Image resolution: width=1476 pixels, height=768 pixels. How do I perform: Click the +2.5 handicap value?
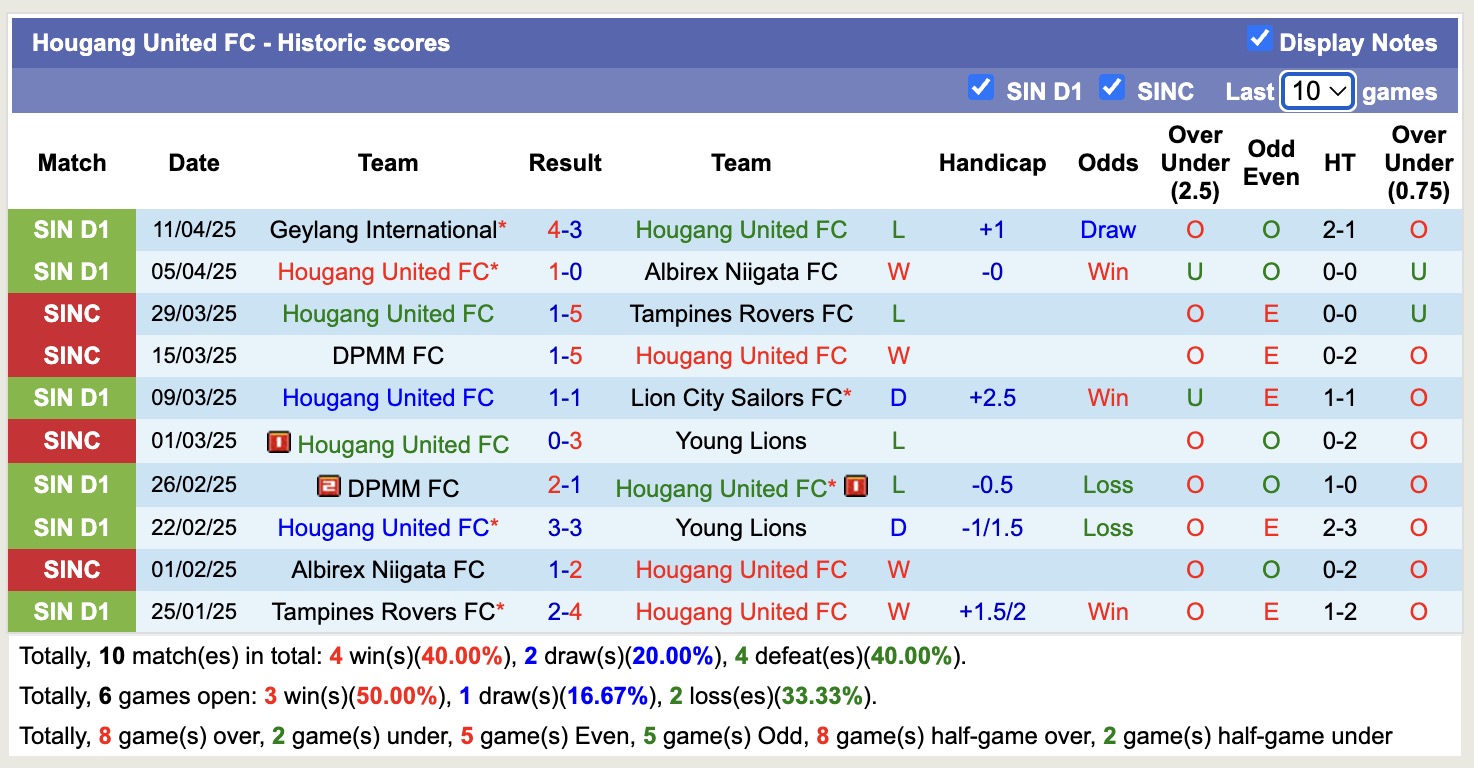[992, 398]
